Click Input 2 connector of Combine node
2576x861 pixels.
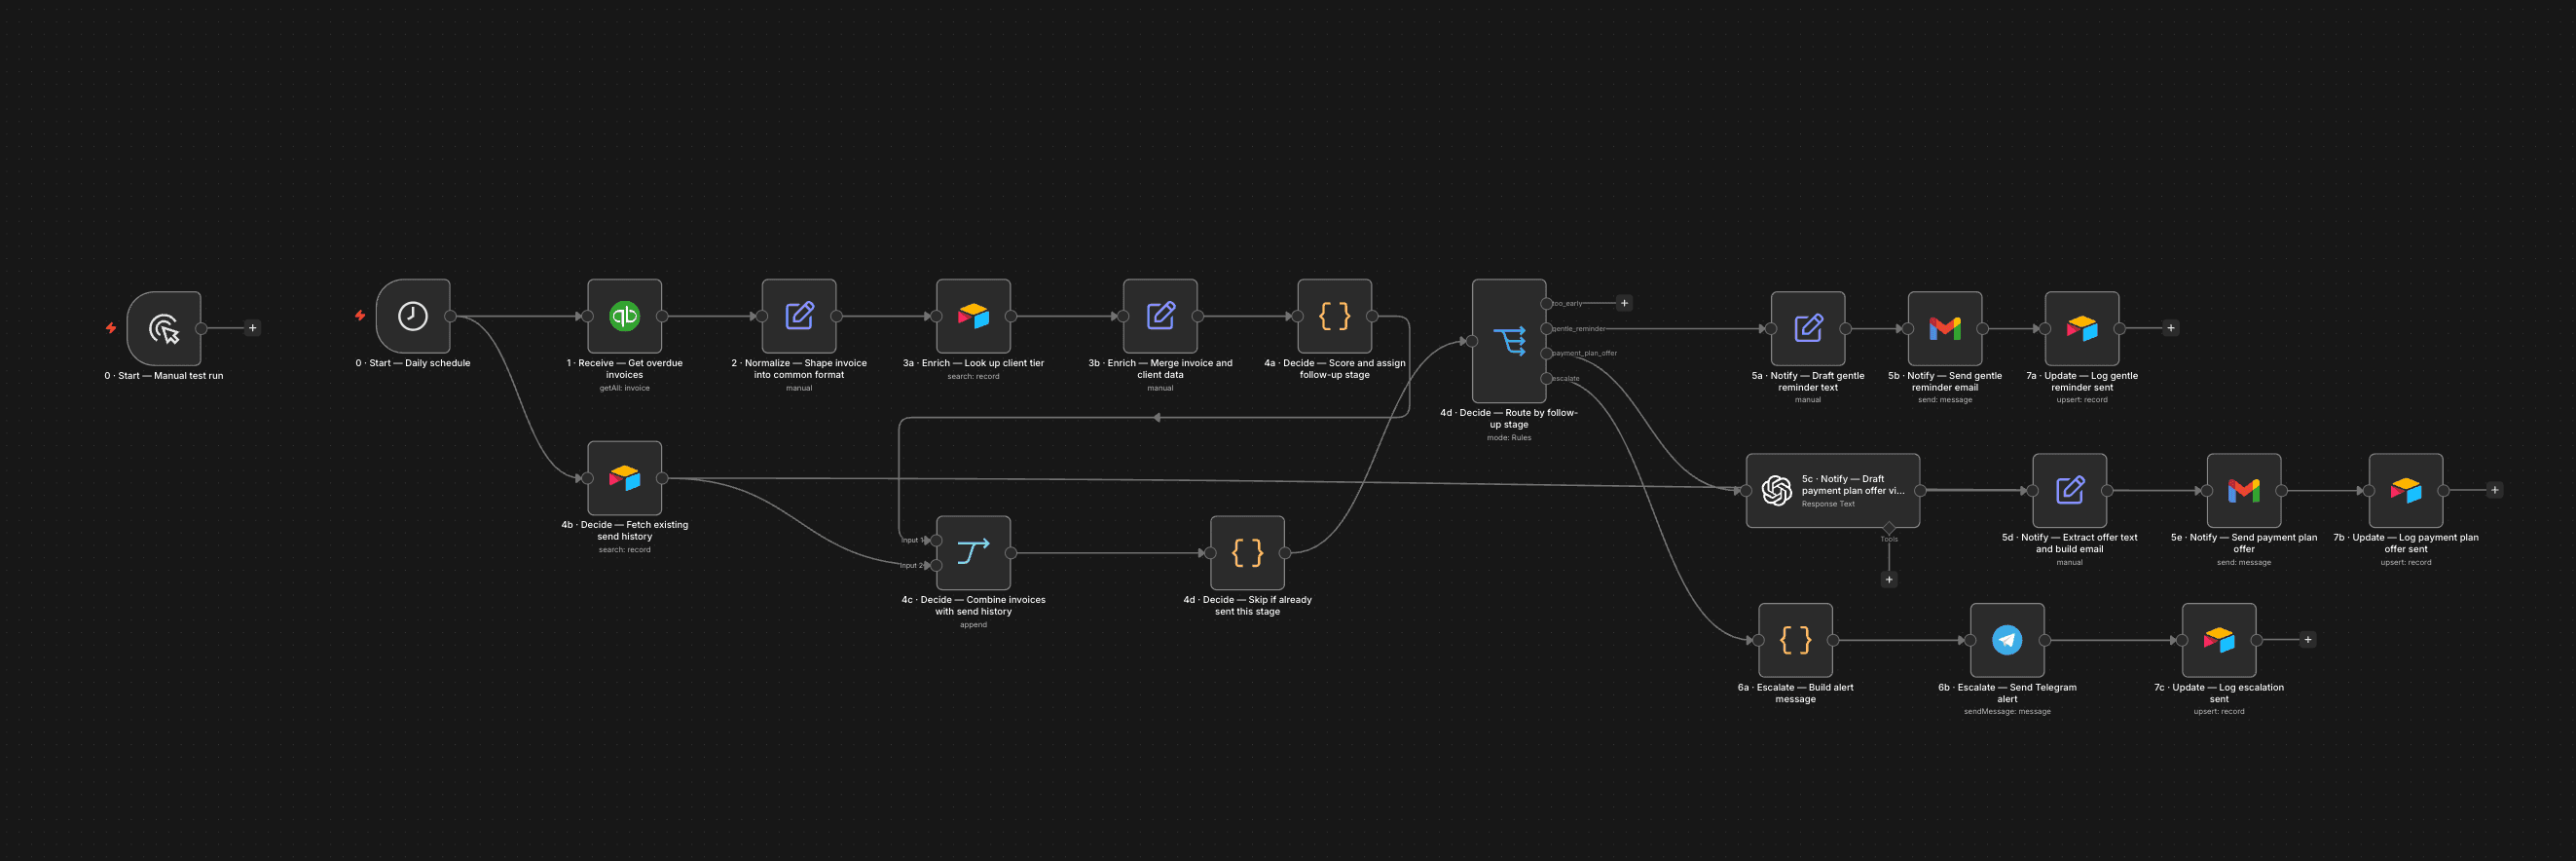(x=936, y=566)
